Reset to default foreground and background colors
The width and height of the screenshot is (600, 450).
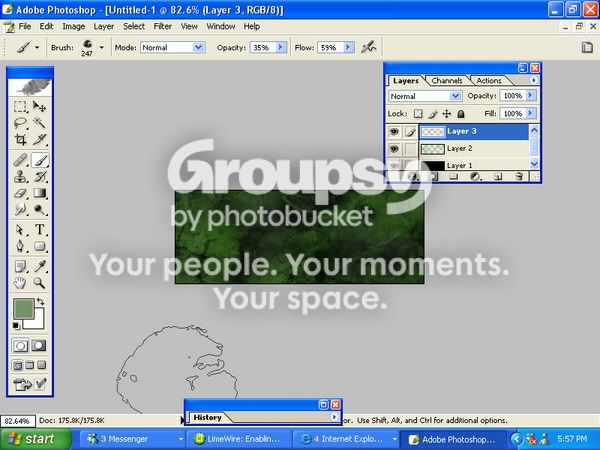point(16,326)
